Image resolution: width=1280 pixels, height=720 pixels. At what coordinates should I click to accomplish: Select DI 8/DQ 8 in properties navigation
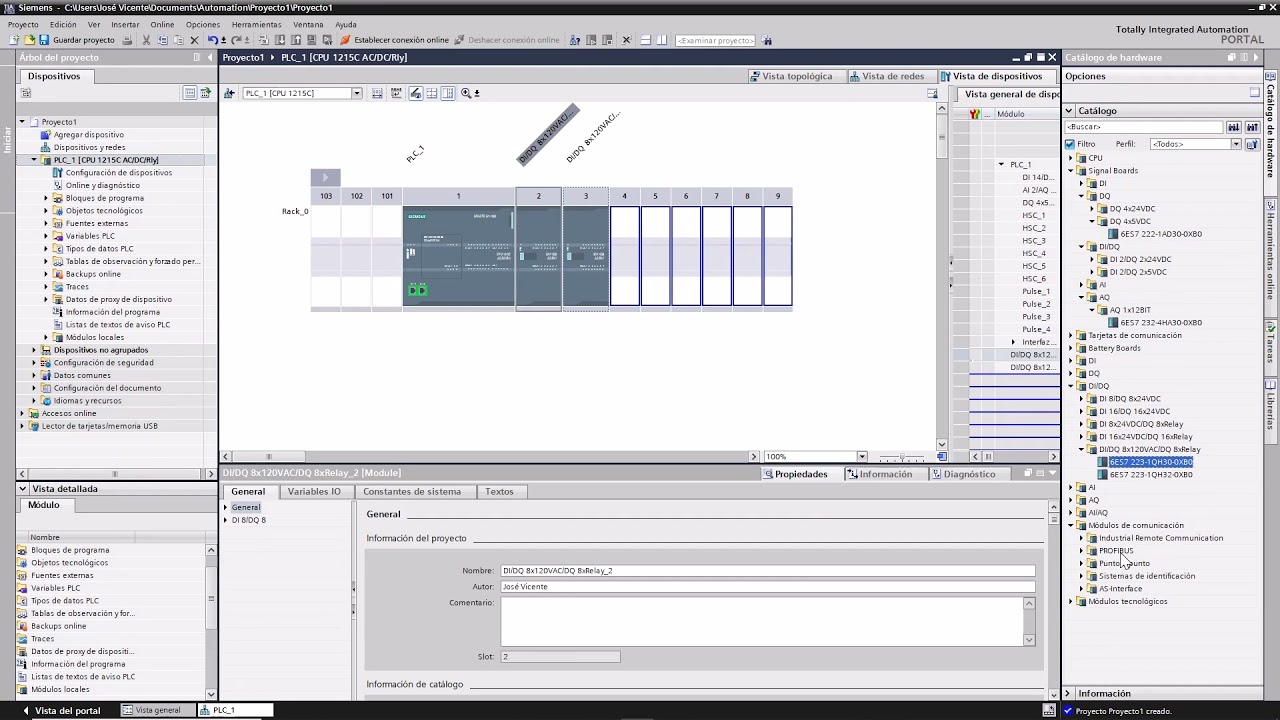[x=248, y=520]
